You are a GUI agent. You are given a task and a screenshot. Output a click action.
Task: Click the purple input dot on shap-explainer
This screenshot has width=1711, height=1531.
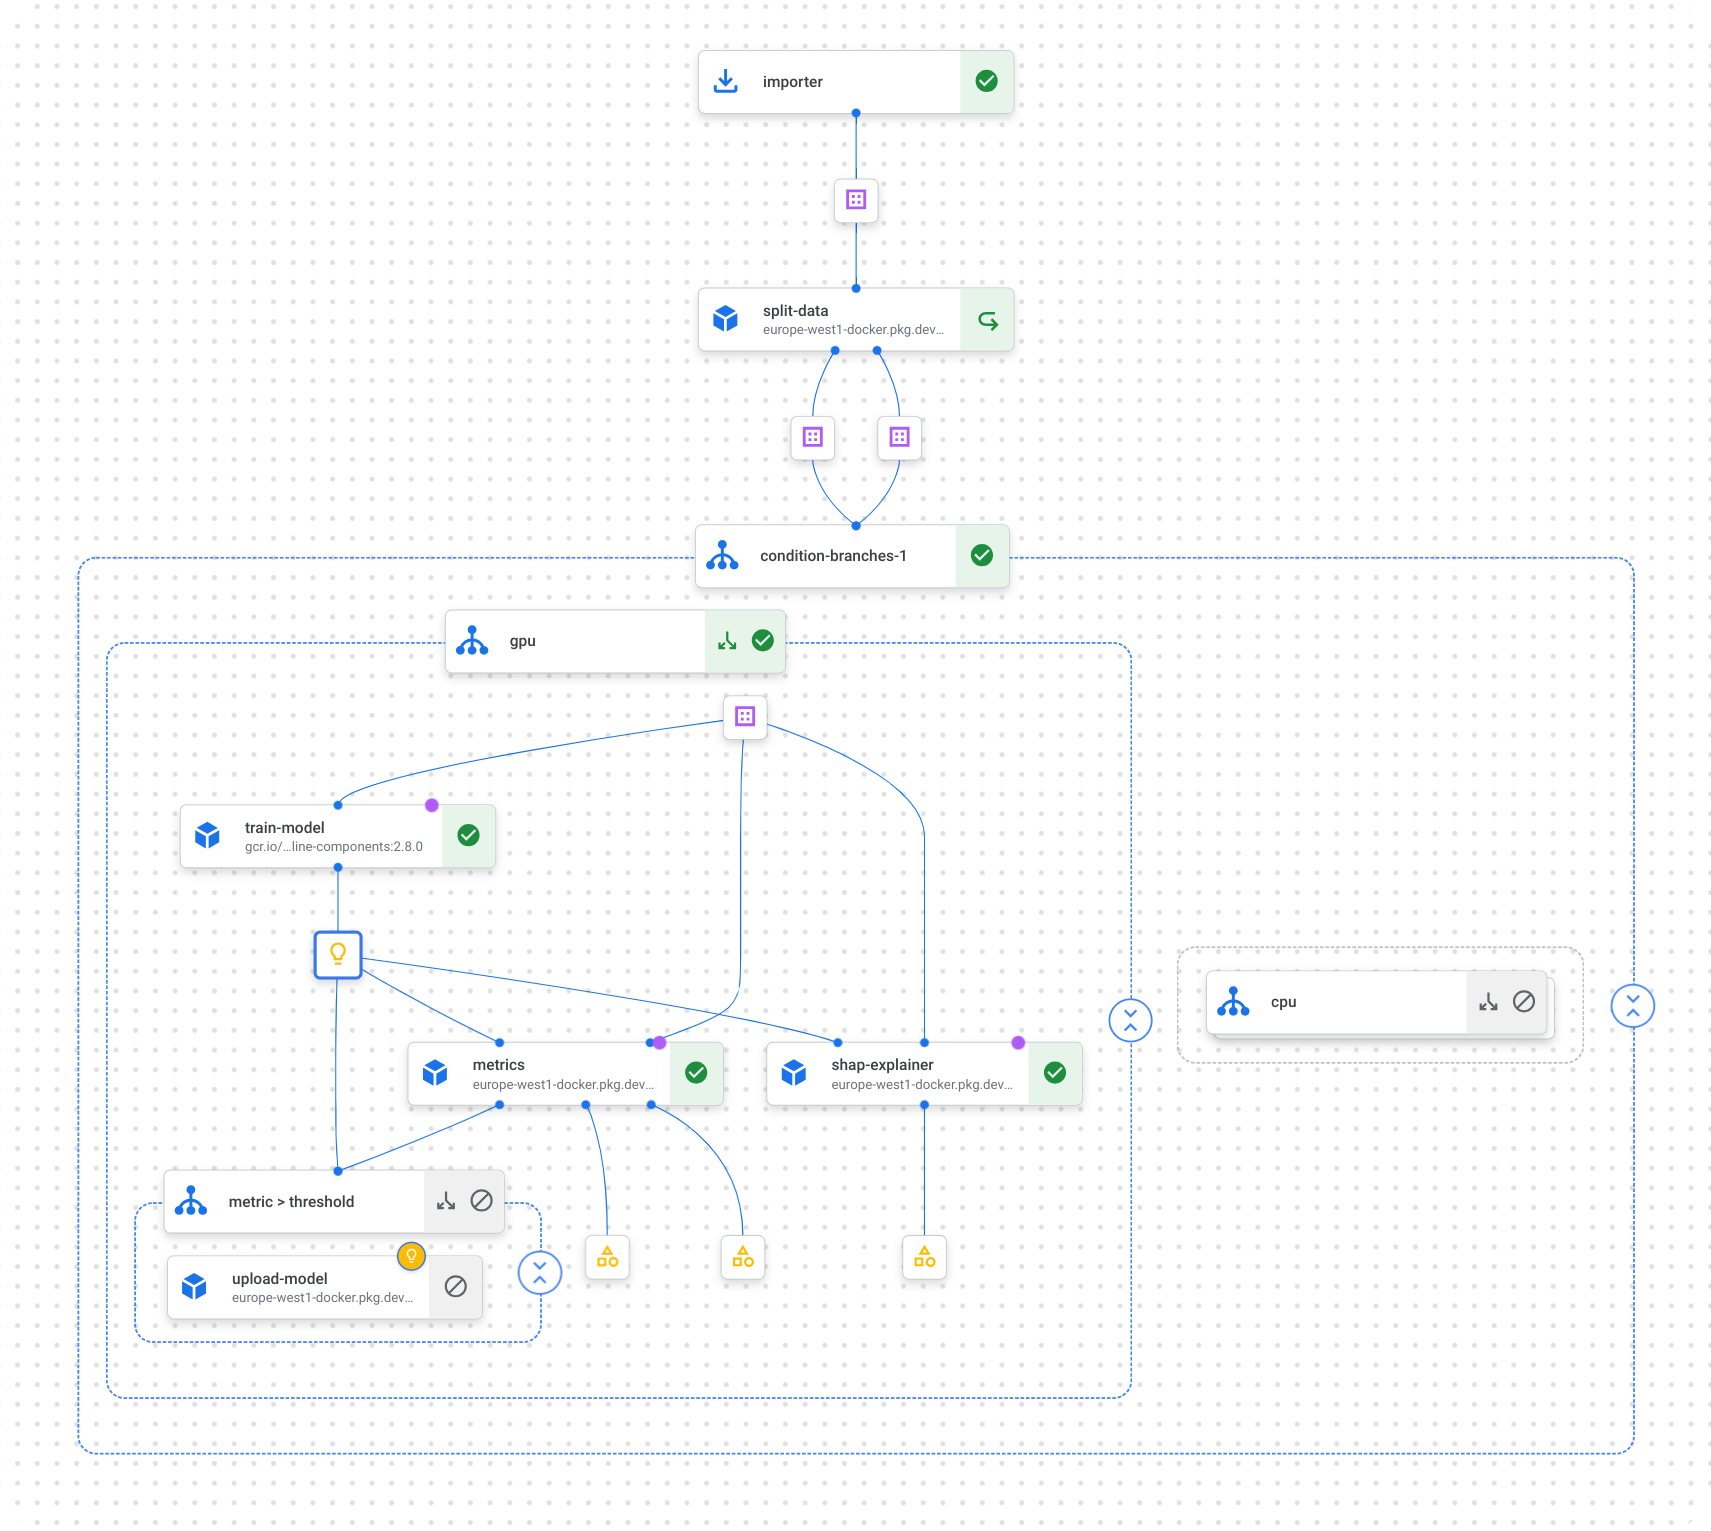[x=1018, y=1043]
